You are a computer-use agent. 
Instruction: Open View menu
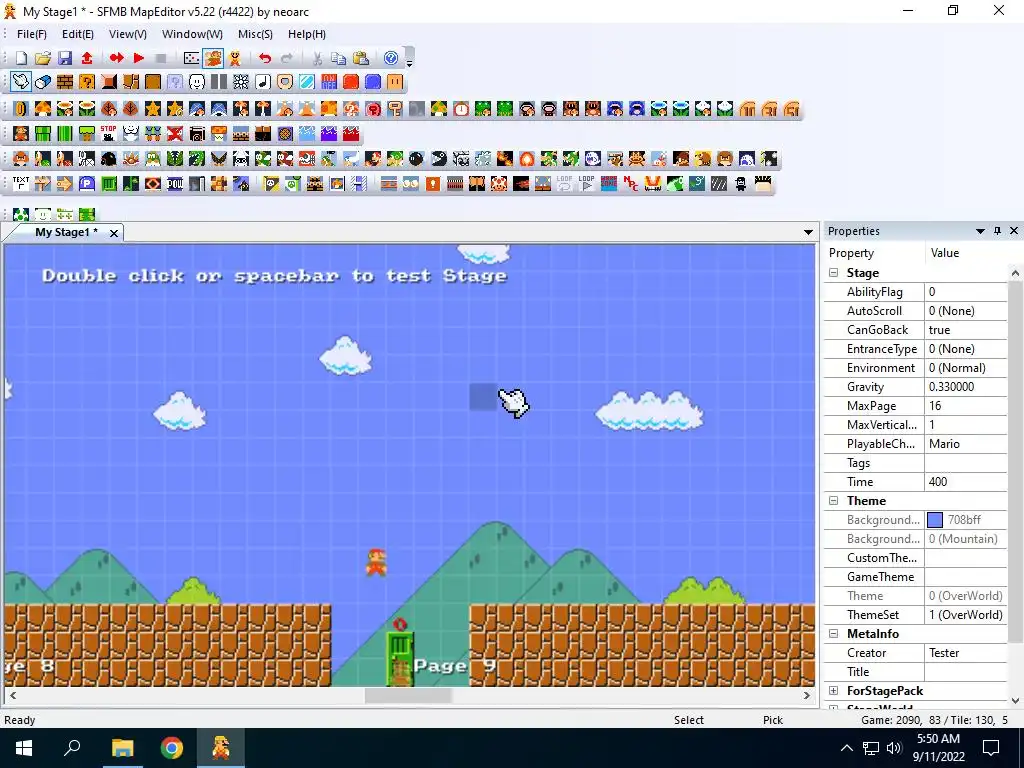tap(127, 34)
